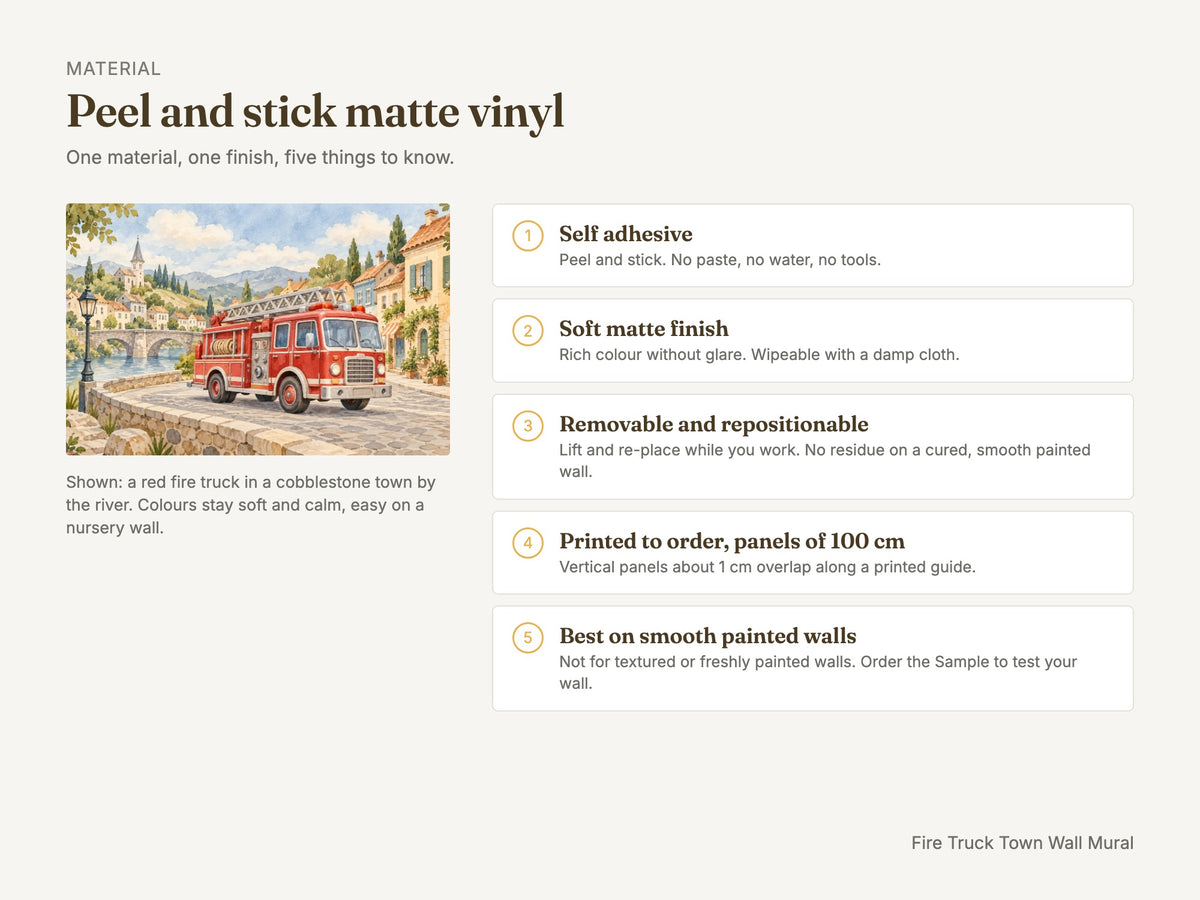
Task: Click Printed to order panels heading
Action: click(732, 542)
